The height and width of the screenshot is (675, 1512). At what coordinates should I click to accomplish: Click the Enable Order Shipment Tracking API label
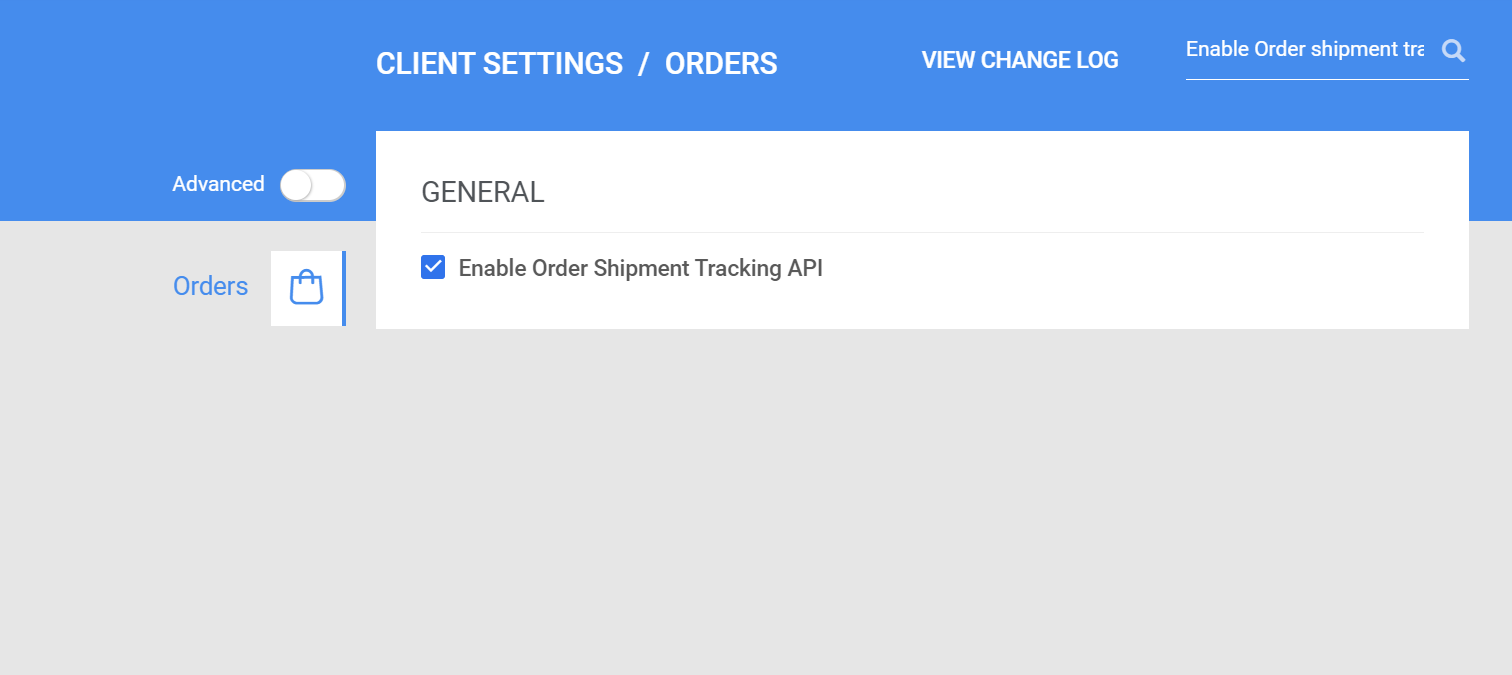[x=640, y=268]
